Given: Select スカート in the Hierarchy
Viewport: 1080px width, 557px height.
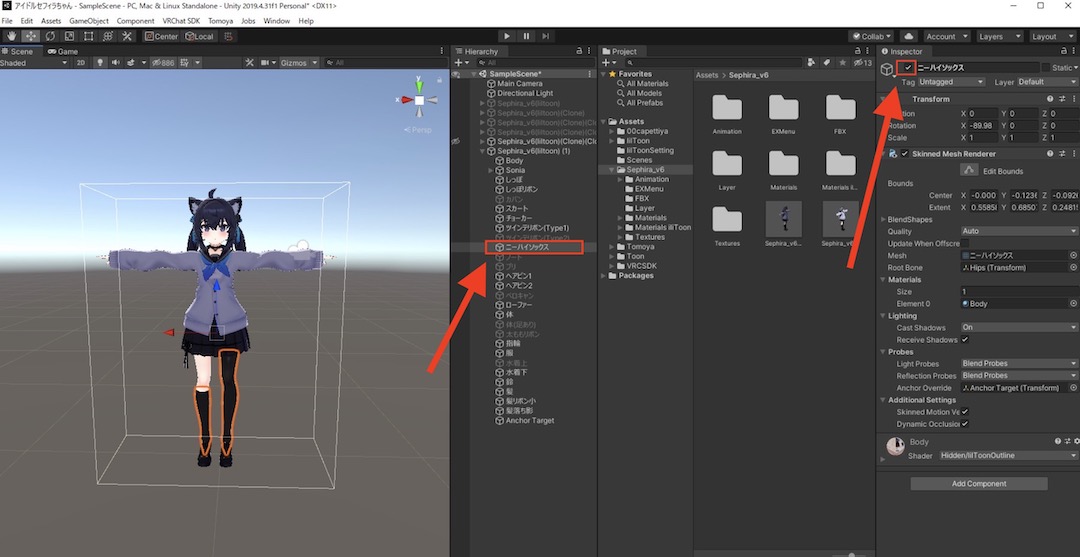Looking at the screenshot, I should (517, 209).
